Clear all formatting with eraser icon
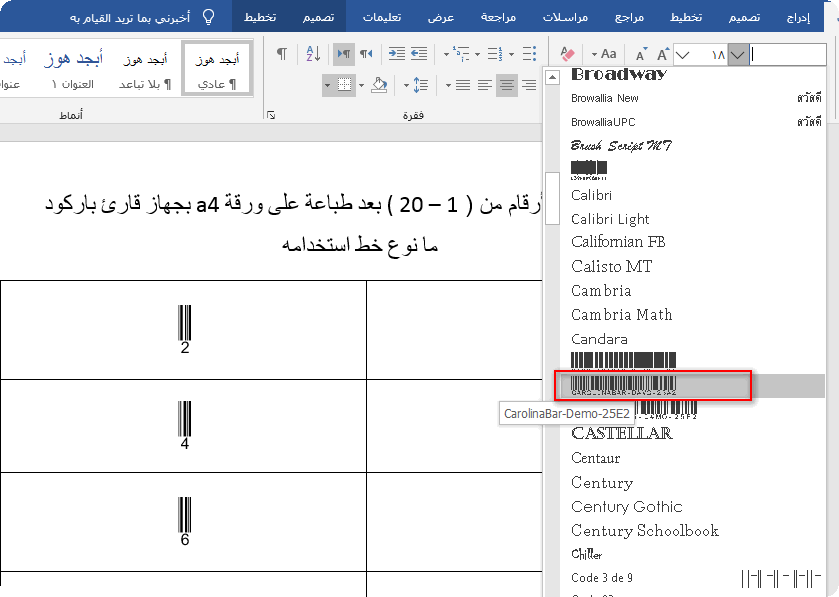Viewport: 839px width, 597px height. click(x=567, y=54)
